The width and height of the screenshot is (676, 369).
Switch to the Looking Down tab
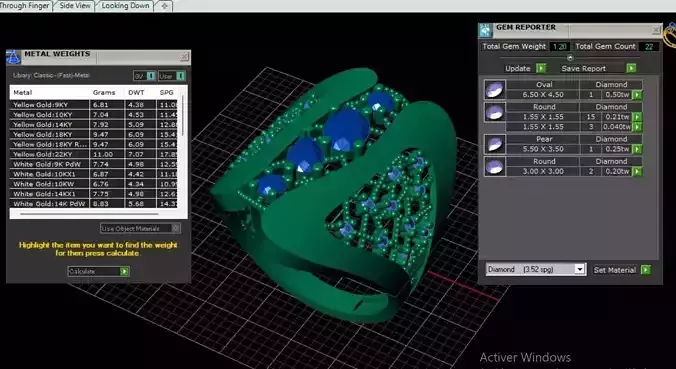coord(125,6)
